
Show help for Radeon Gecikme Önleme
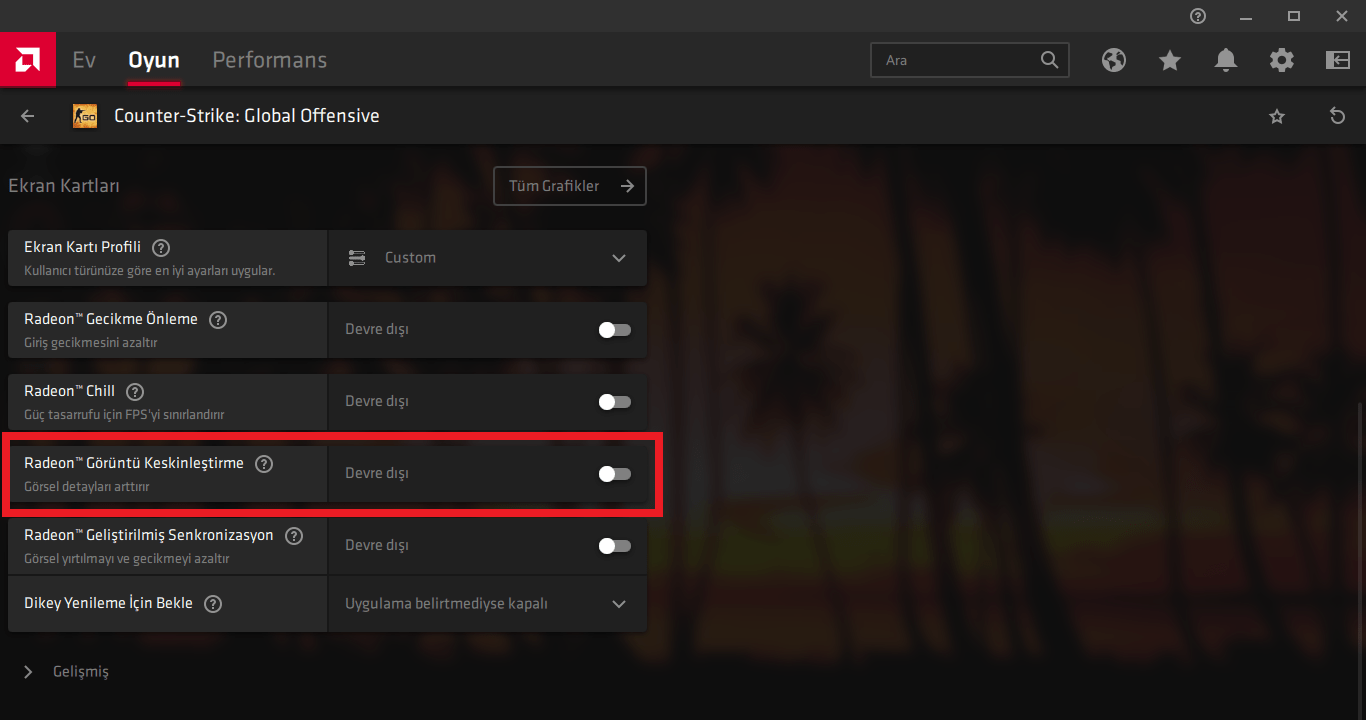(x=218, y=320)
